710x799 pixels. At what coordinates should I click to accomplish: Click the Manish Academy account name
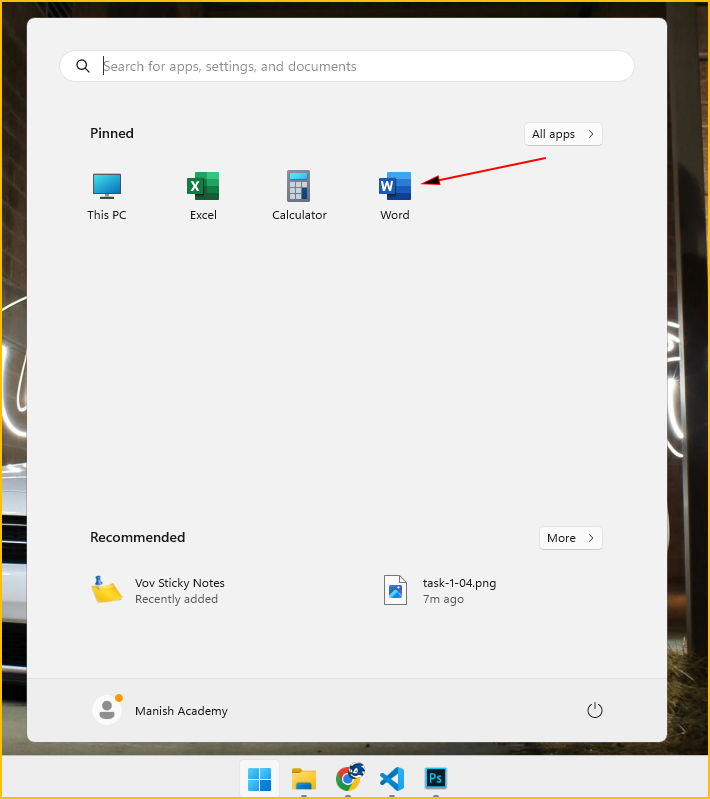coord(181,711)
